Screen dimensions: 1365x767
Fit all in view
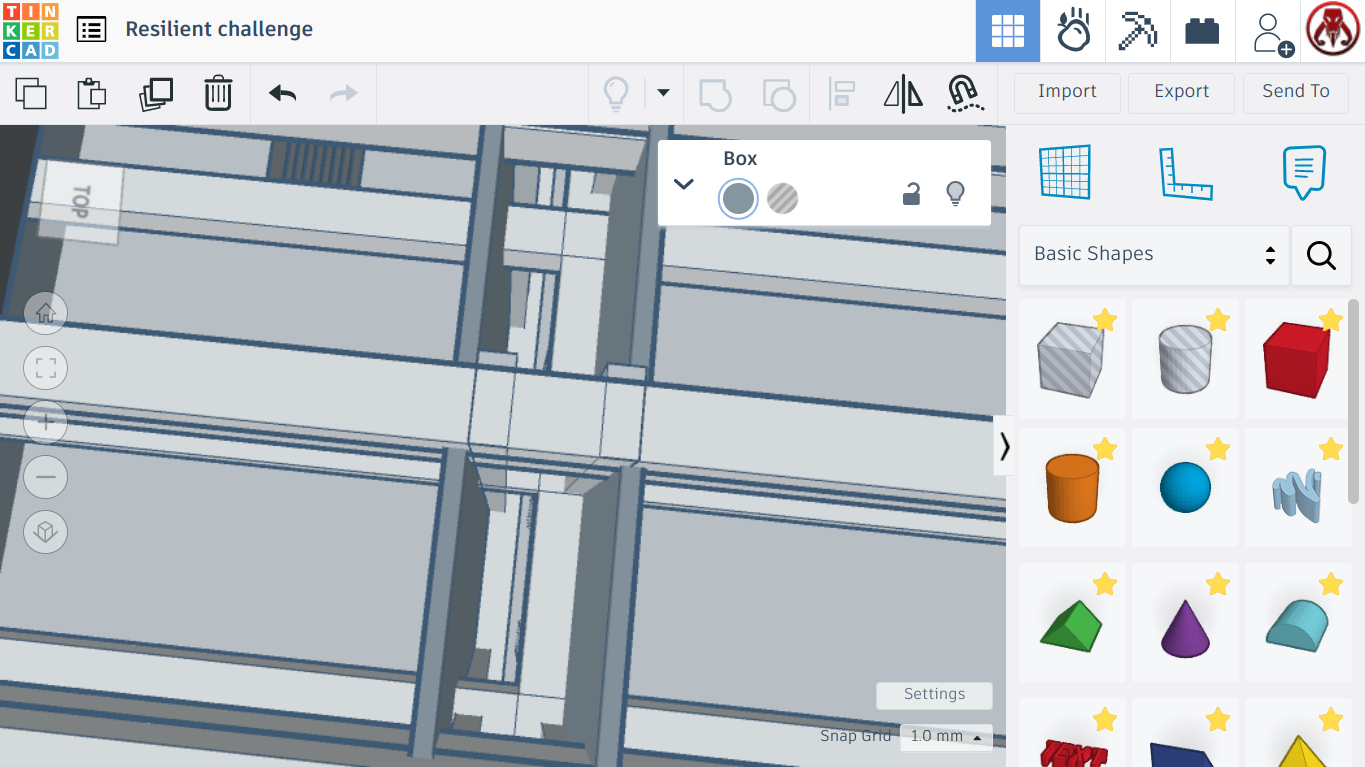pyautogui.click(x=45, y=368)
